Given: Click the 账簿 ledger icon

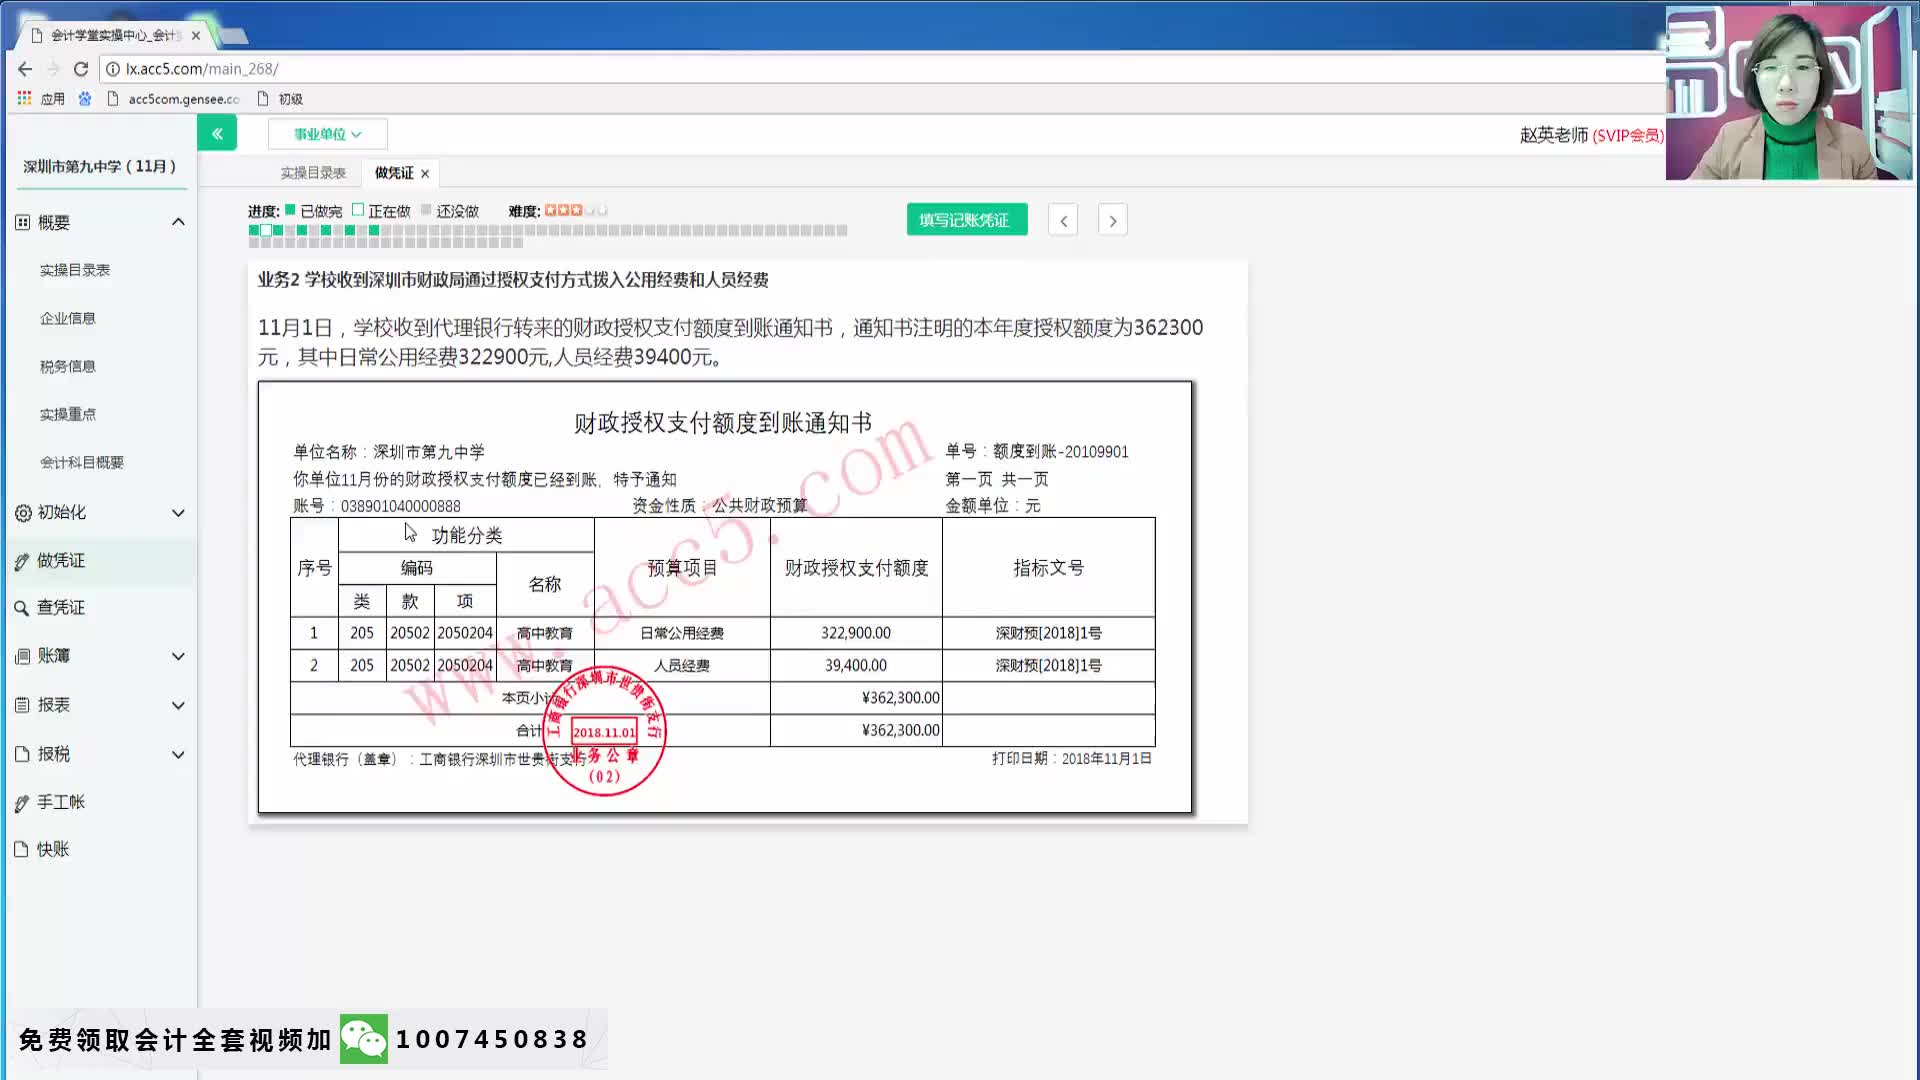Looking at the screenshot, I should coord(22,656).
